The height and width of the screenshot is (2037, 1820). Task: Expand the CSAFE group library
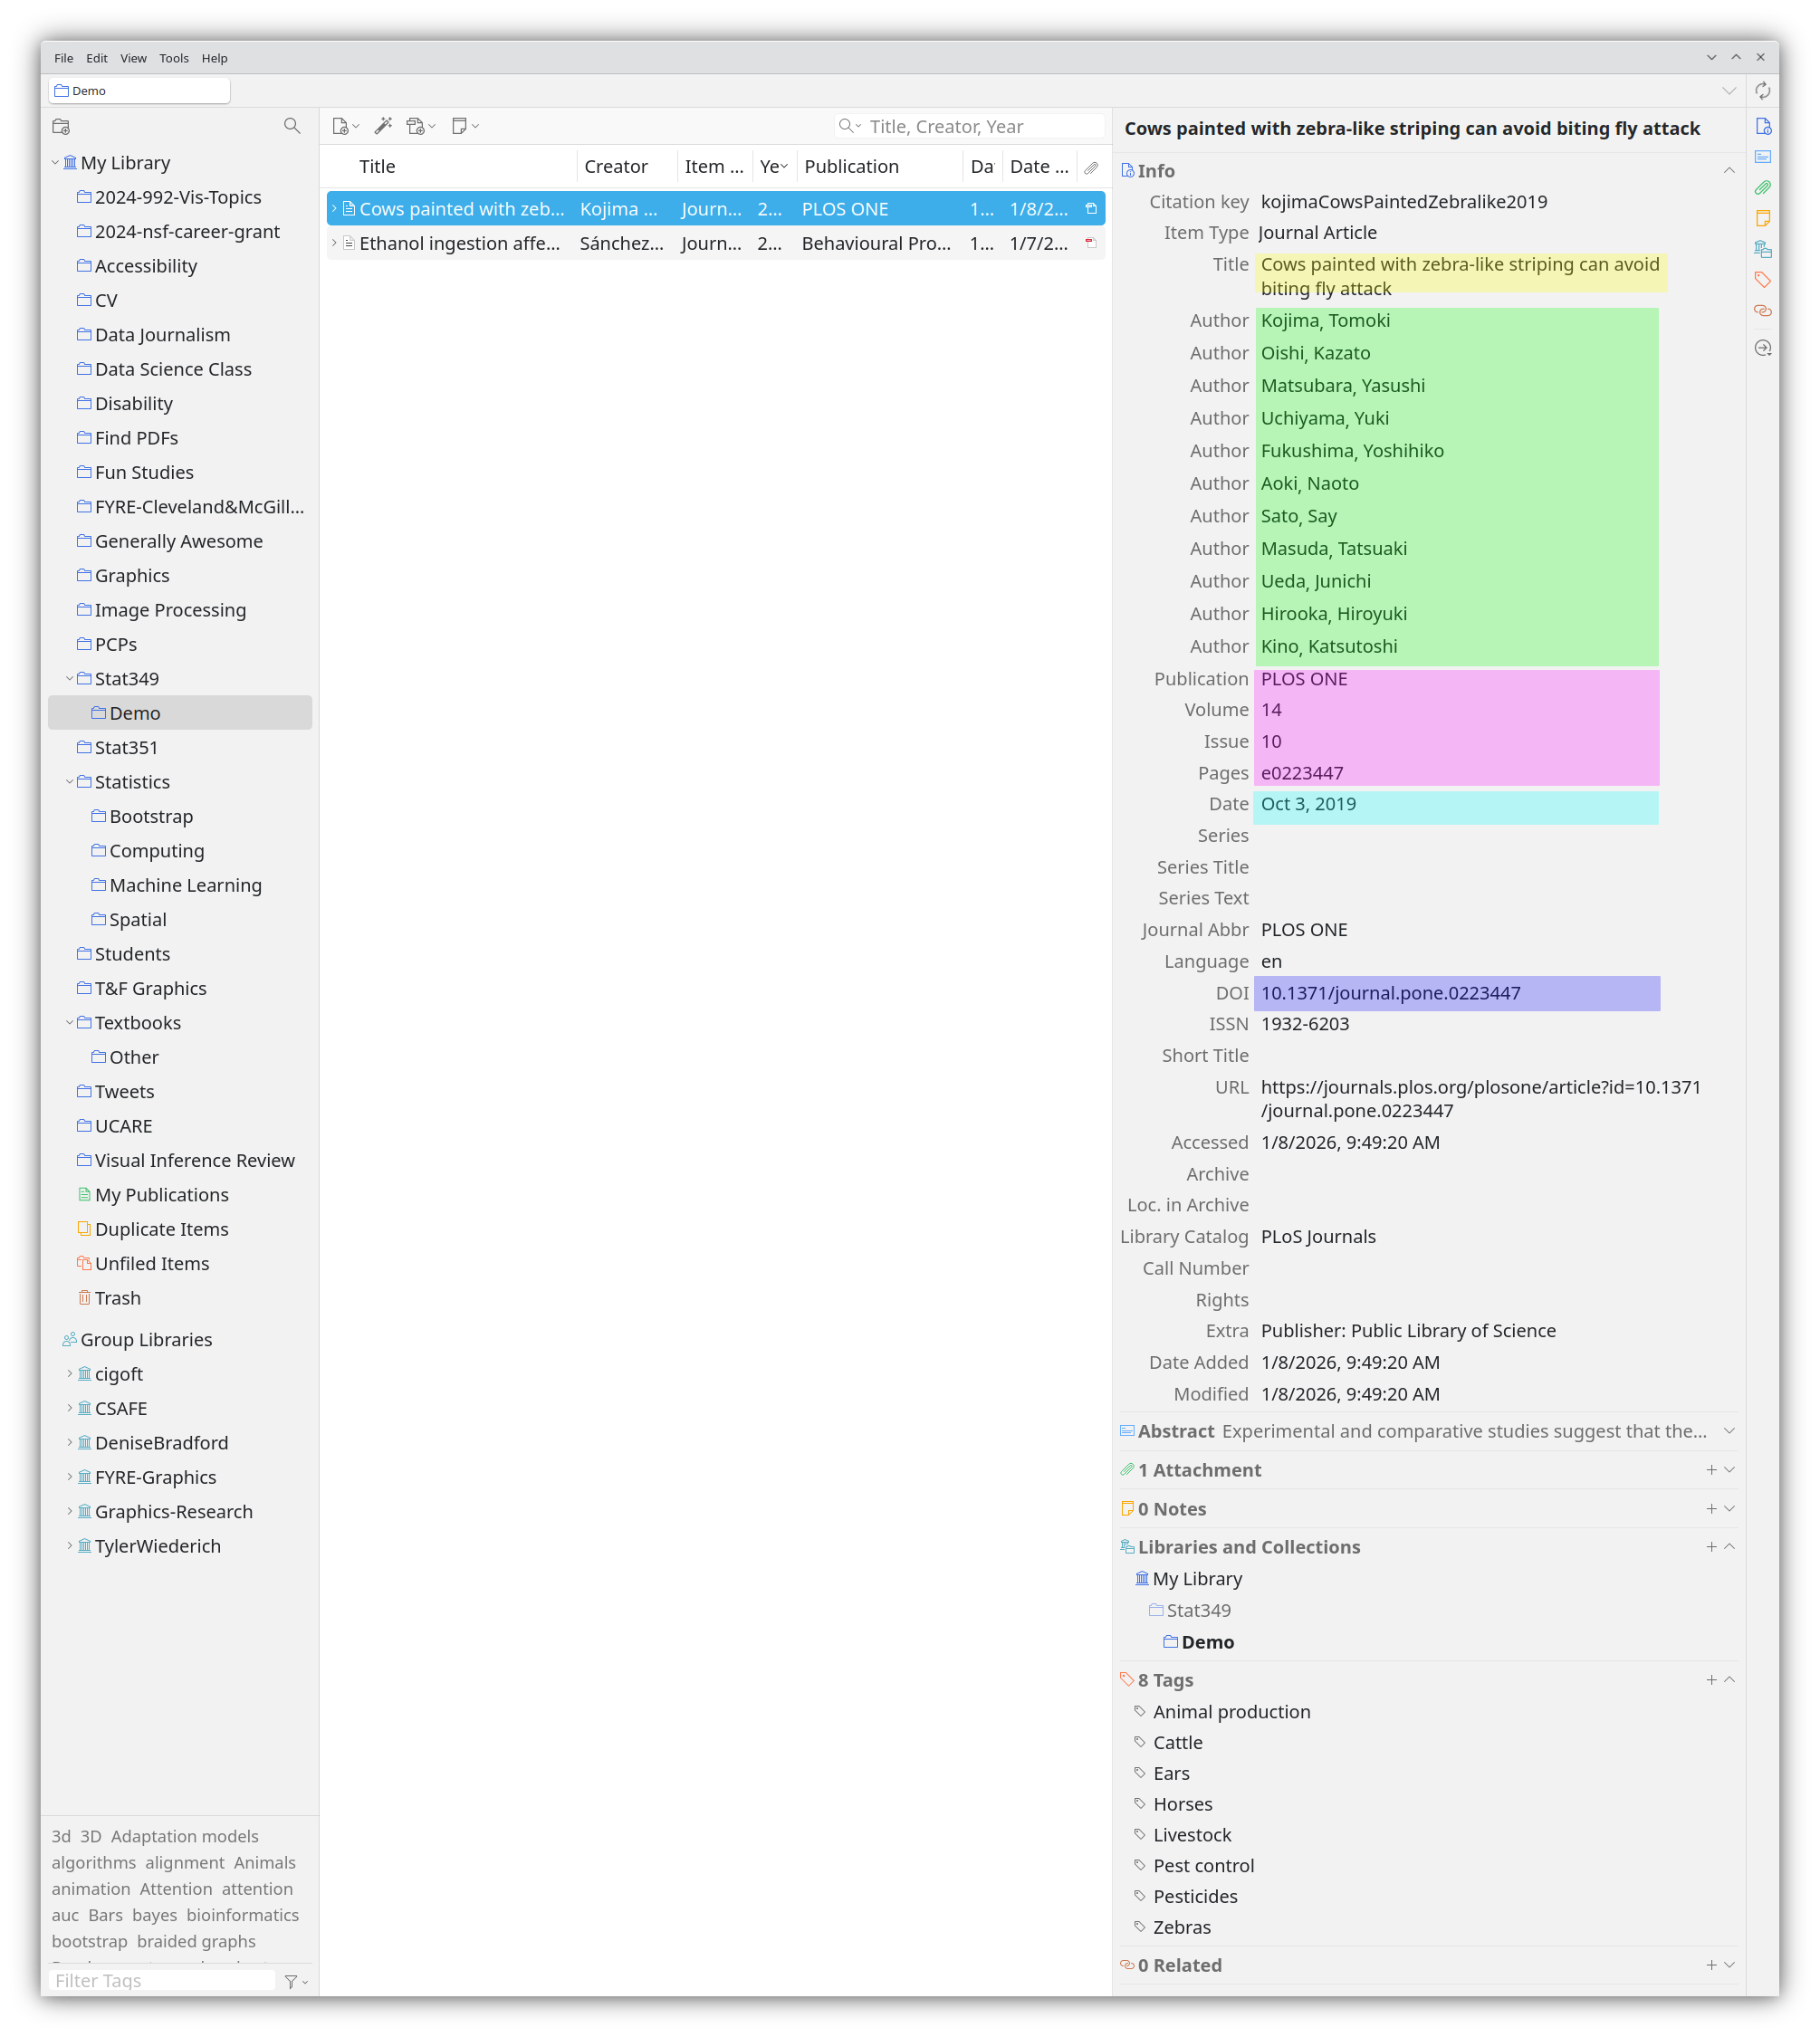[x=70, y=1408]
